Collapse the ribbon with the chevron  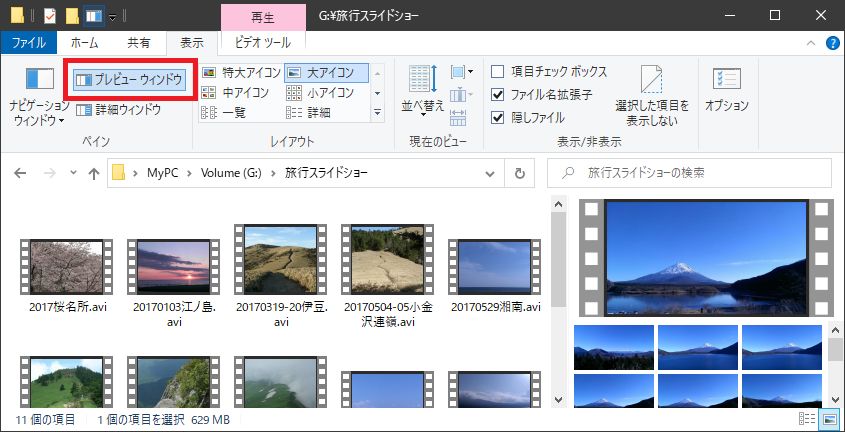coord(811,44)
